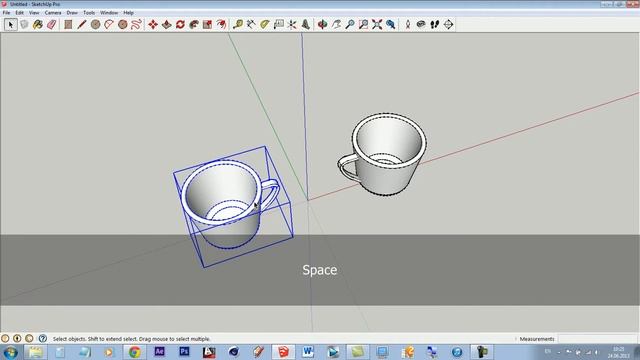Activate the Text label tool

[x=279, y=24]
